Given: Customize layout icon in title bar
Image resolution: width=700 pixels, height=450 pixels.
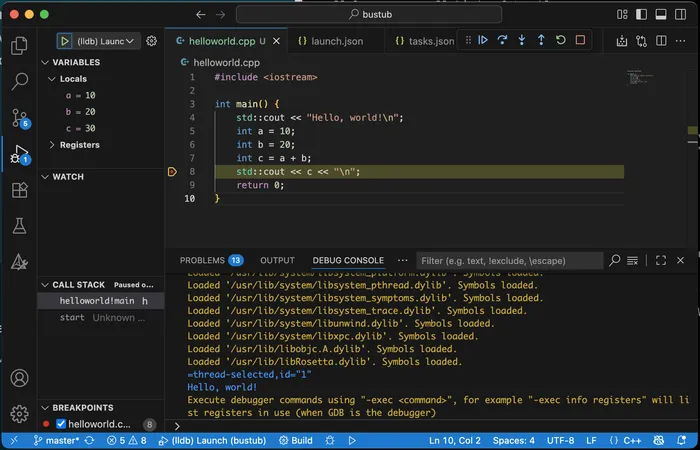Looking at the screenshot, I should [622, 14].
